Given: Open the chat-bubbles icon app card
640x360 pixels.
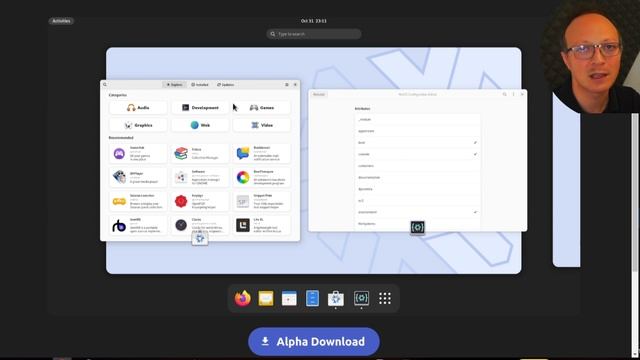Looking at the screenshot, I should point(262,153).
